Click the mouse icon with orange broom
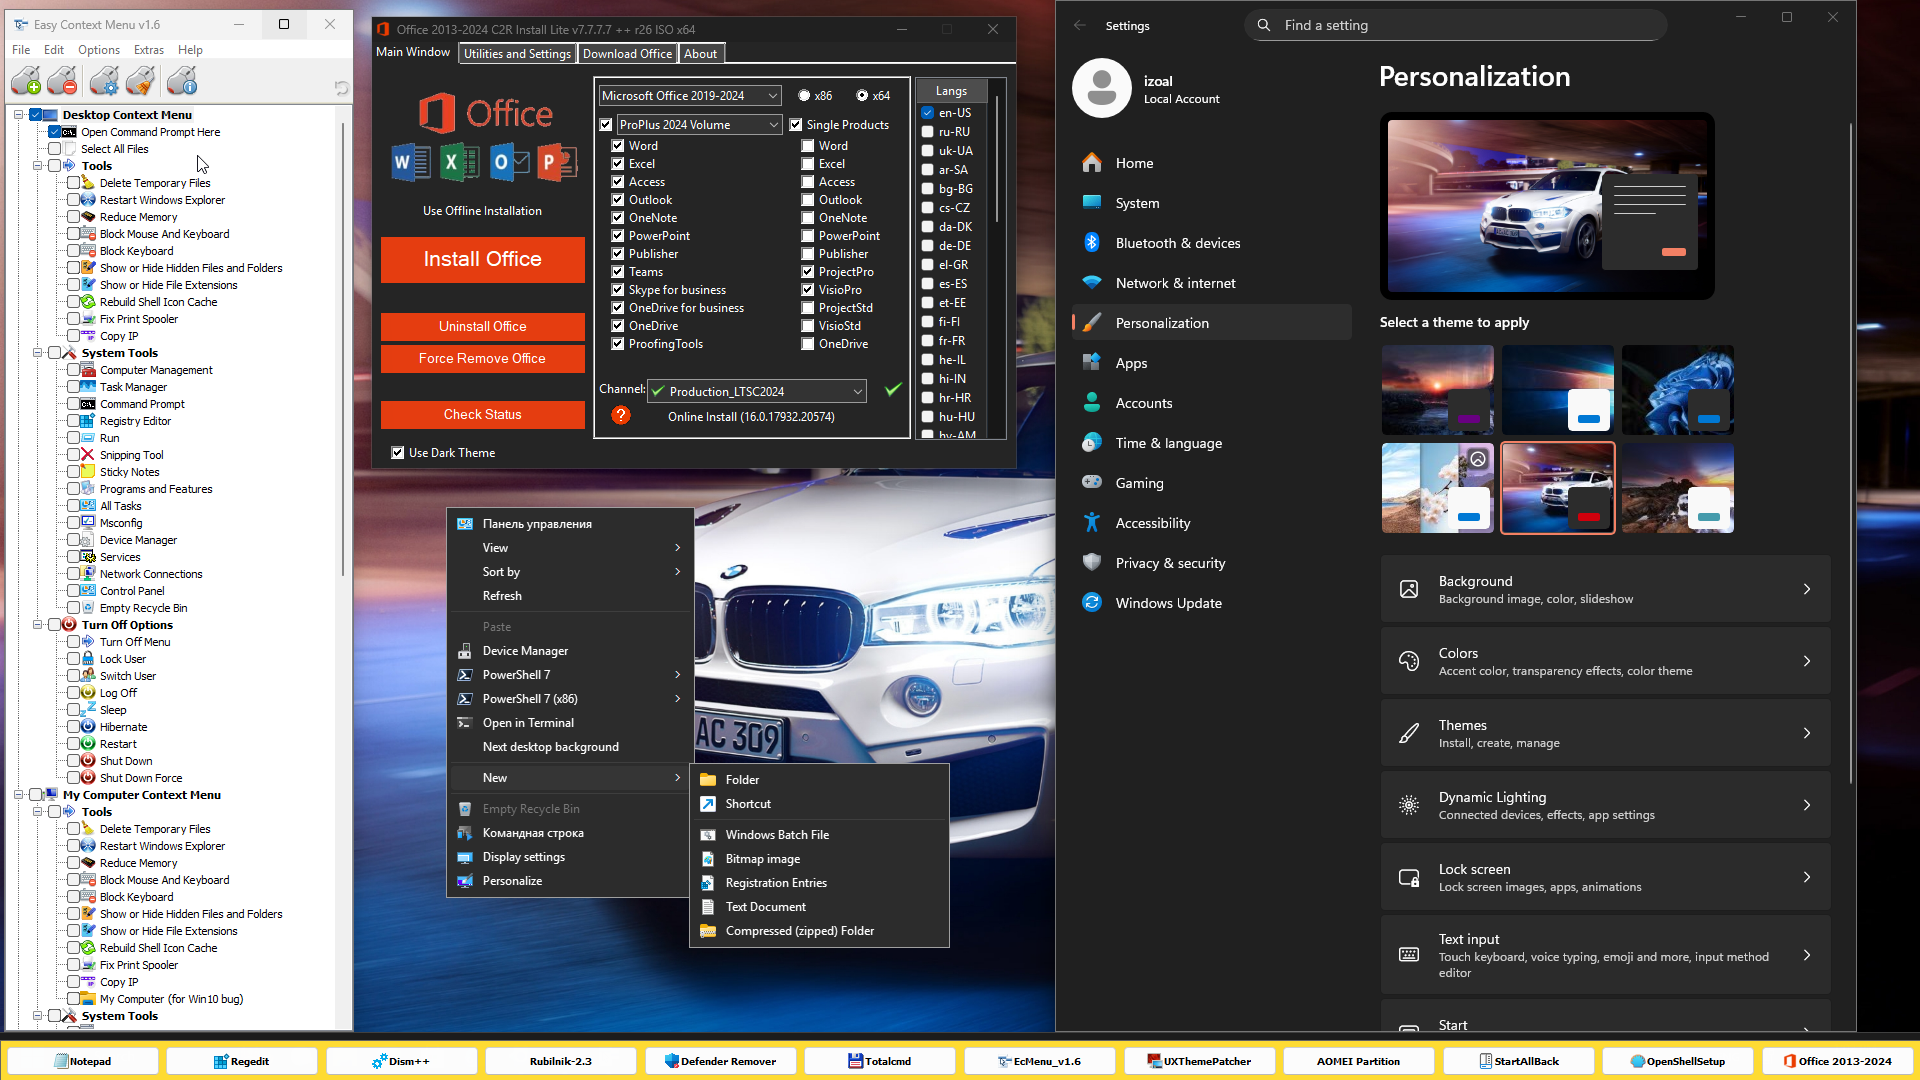 coord(141,81)
